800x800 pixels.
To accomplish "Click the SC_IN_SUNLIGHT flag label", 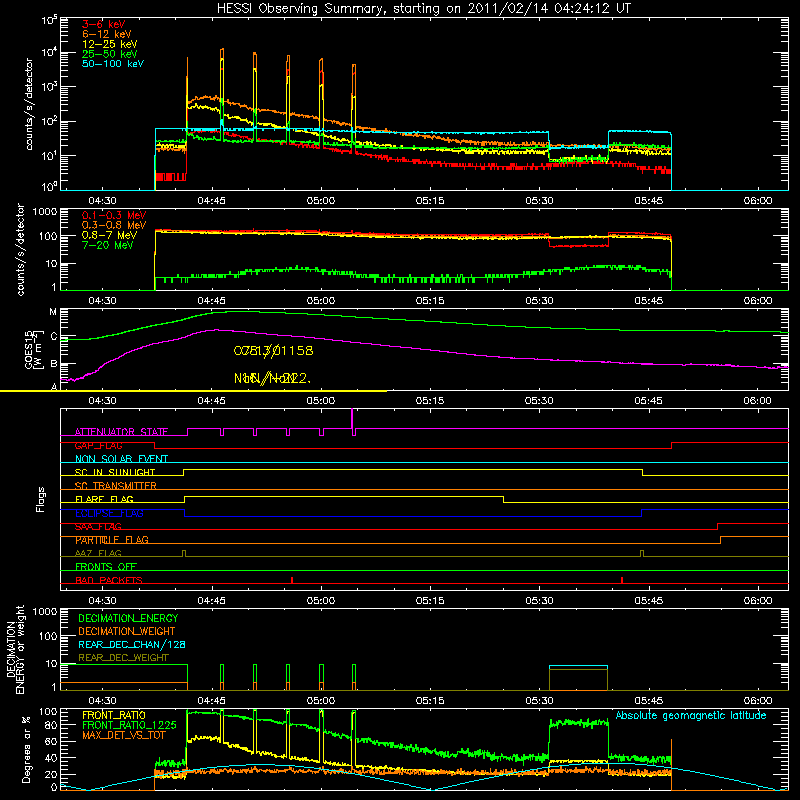I will [x=115, y=472].
